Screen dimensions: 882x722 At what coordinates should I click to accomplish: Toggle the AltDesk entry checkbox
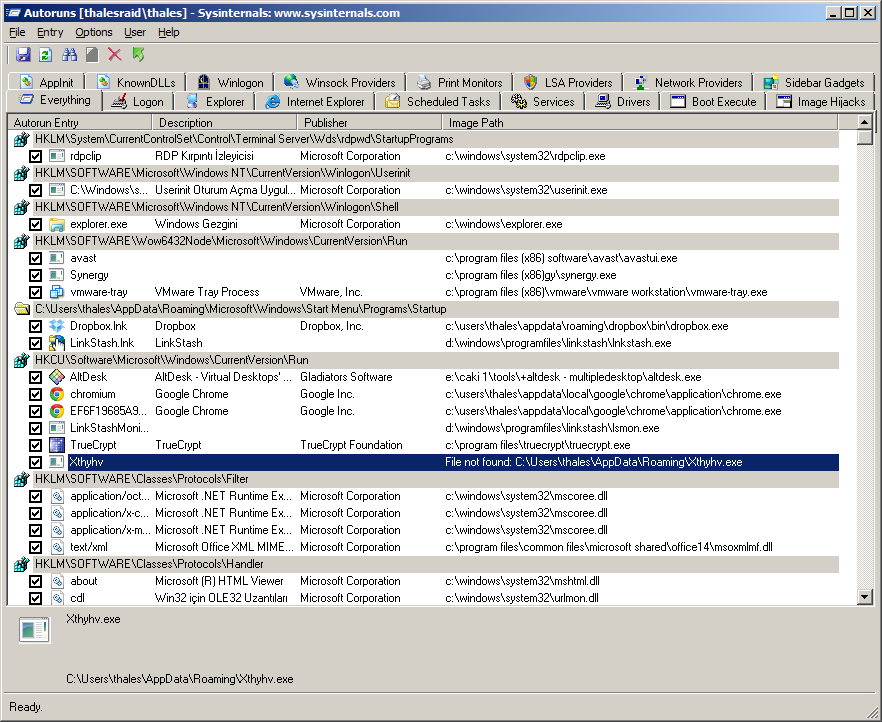35,377
